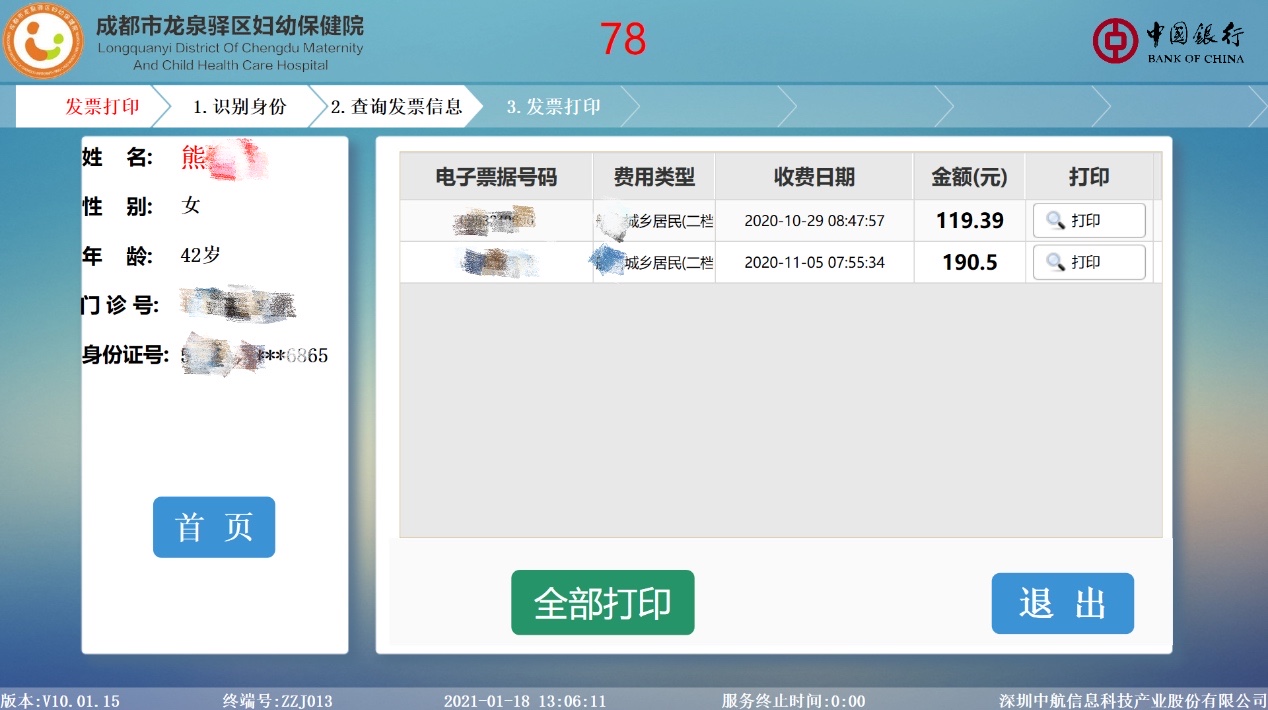Screen dimensions: 1268x710
Task: Sort by 收费日期 column header
Action: 814,177
